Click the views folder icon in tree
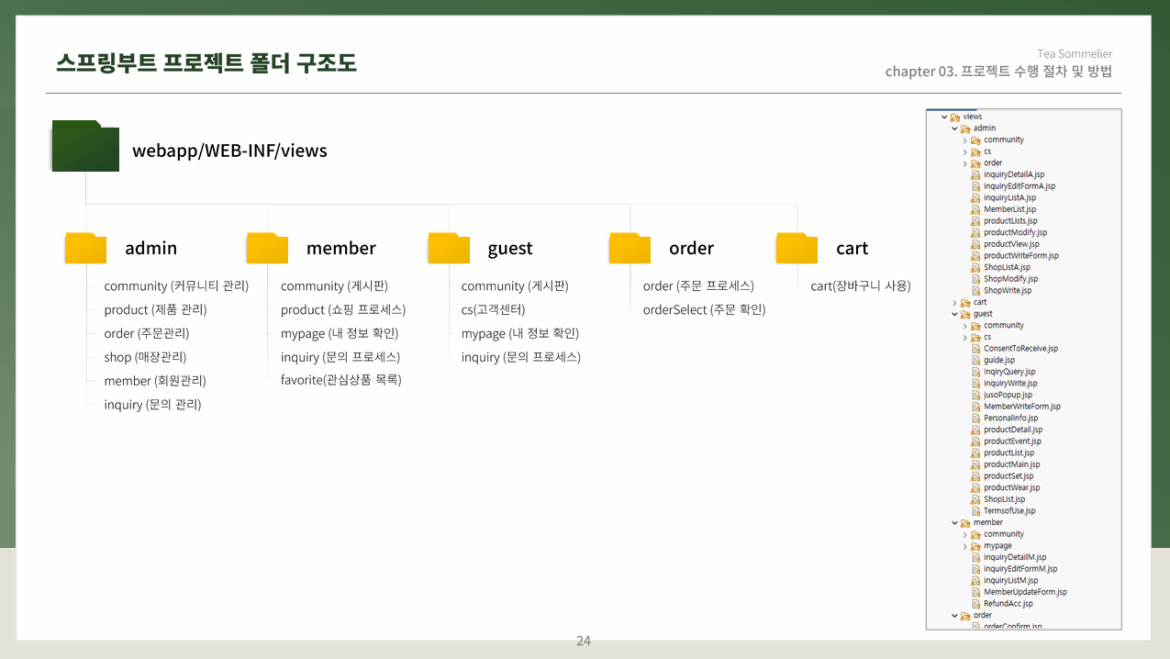 click(955, 117)
